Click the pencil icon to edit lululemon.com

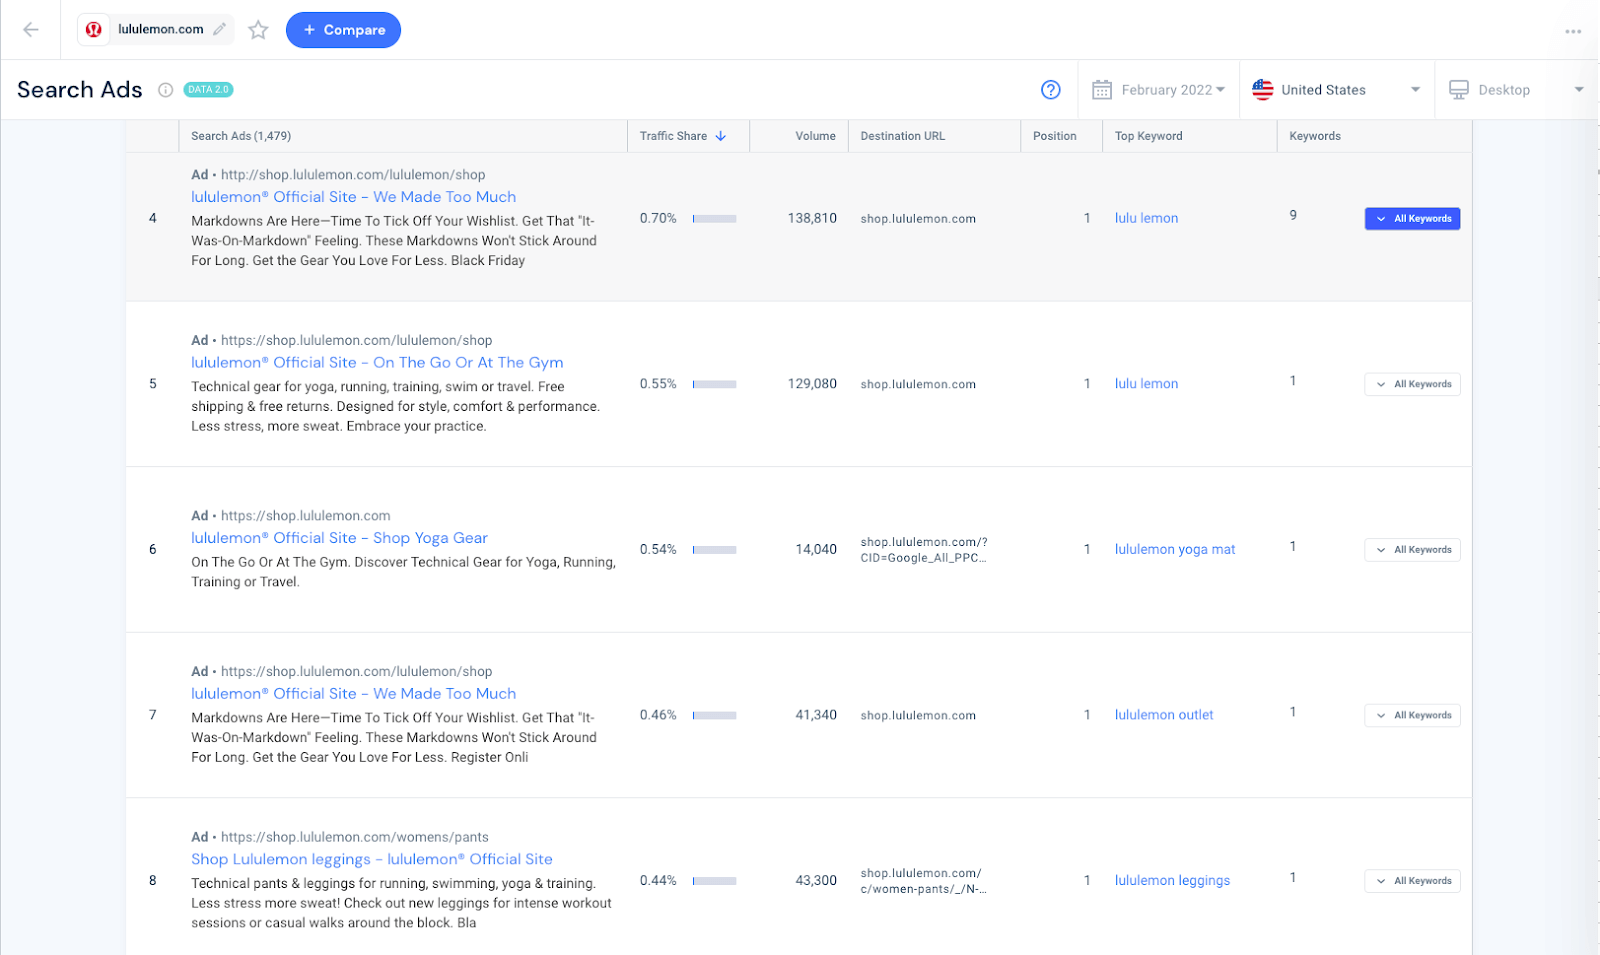coord(219,29)
